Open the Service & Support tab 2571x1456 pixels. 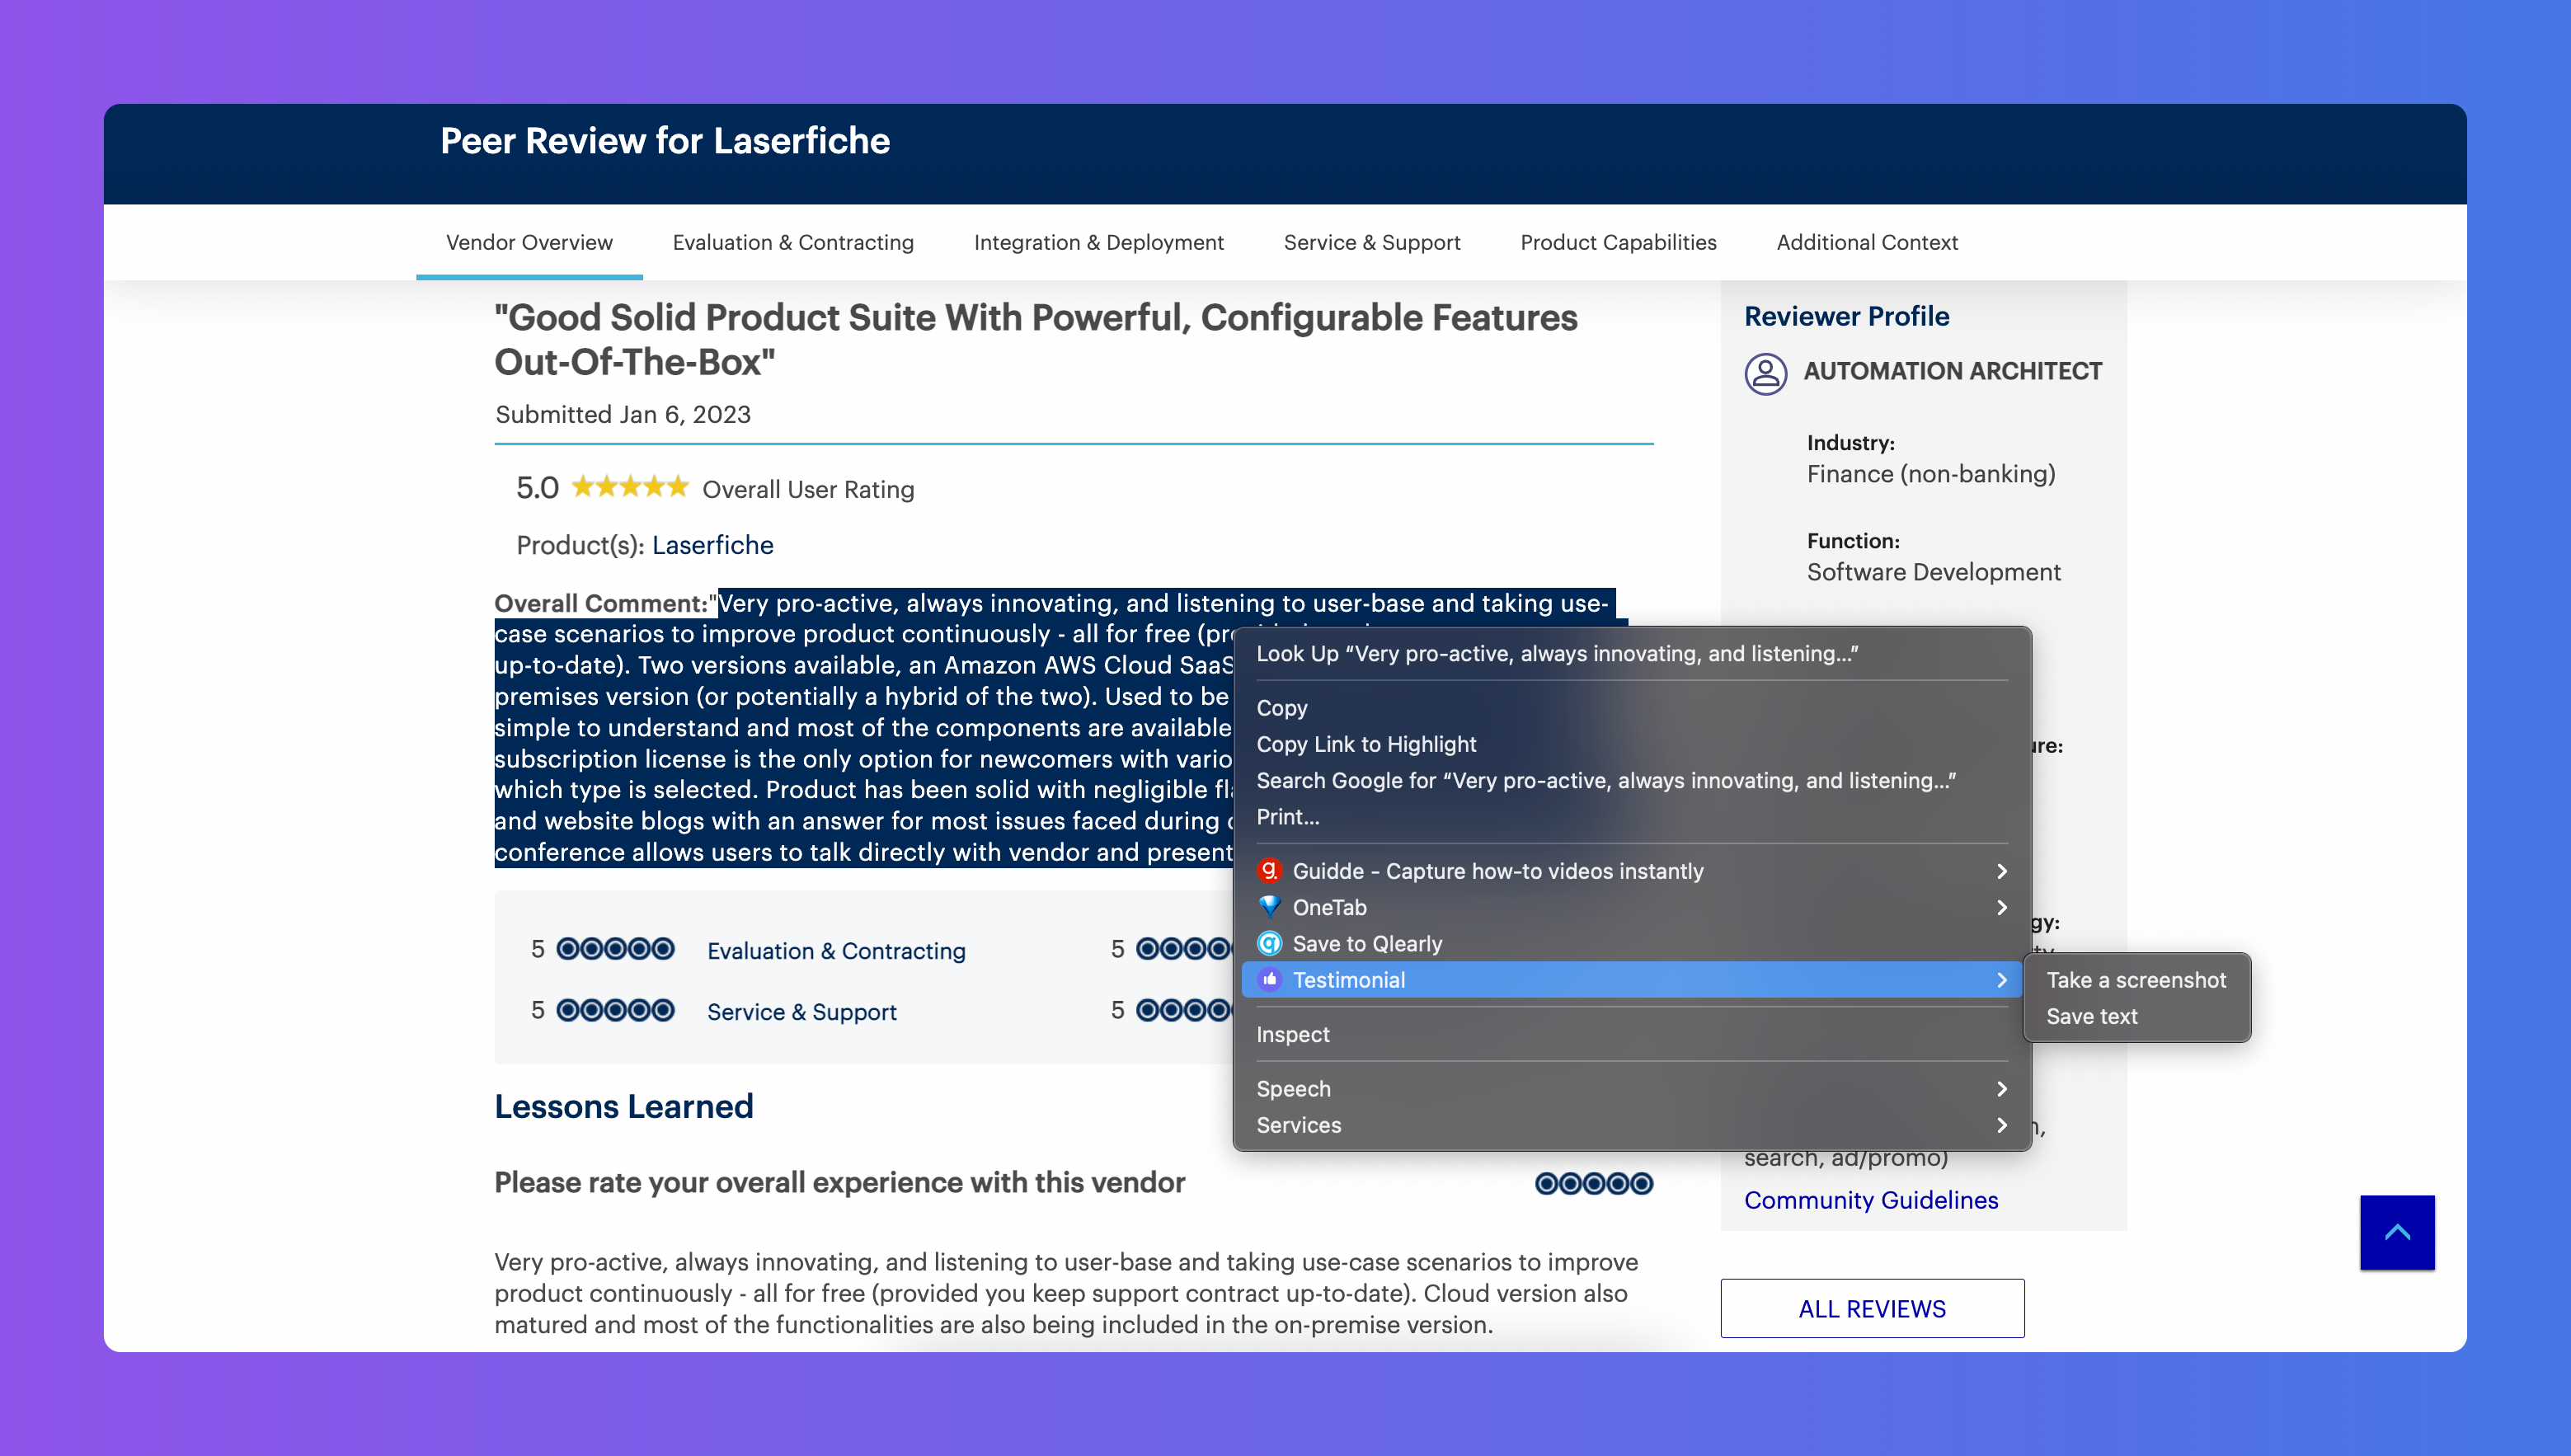coord(1372,242)
